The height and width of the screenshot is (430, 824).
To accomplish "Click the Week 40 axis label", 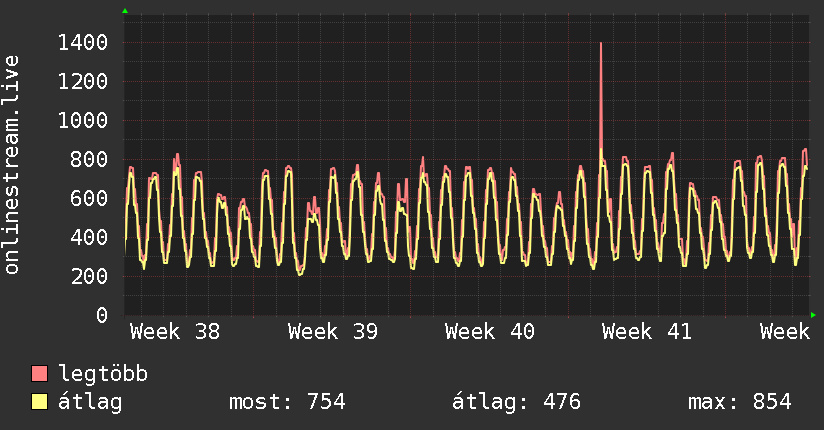I will pos(490,332).
